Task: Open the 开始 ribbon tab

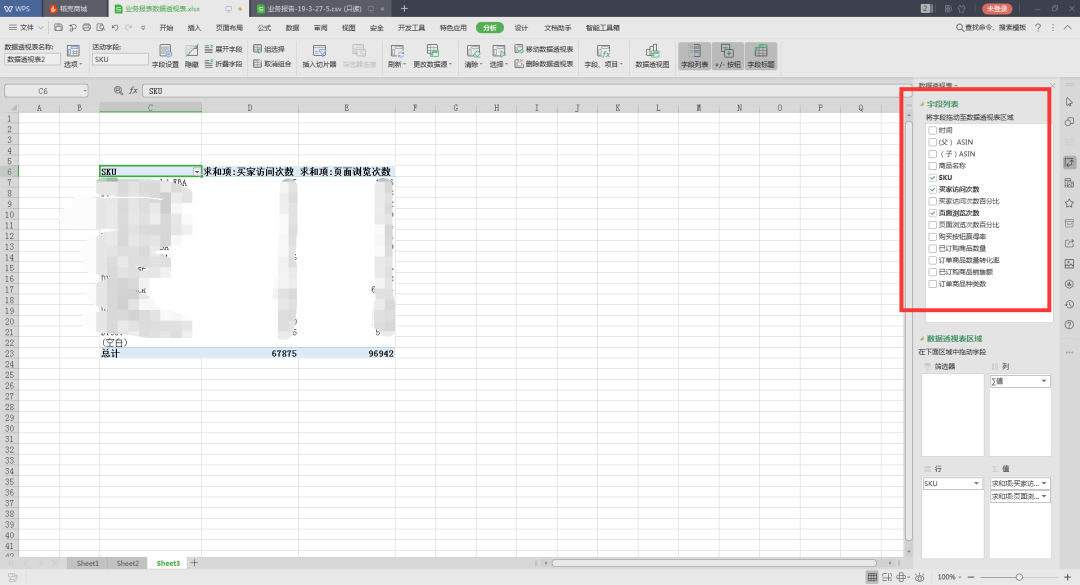Action: pyautogui.click(x=166, y=28)
